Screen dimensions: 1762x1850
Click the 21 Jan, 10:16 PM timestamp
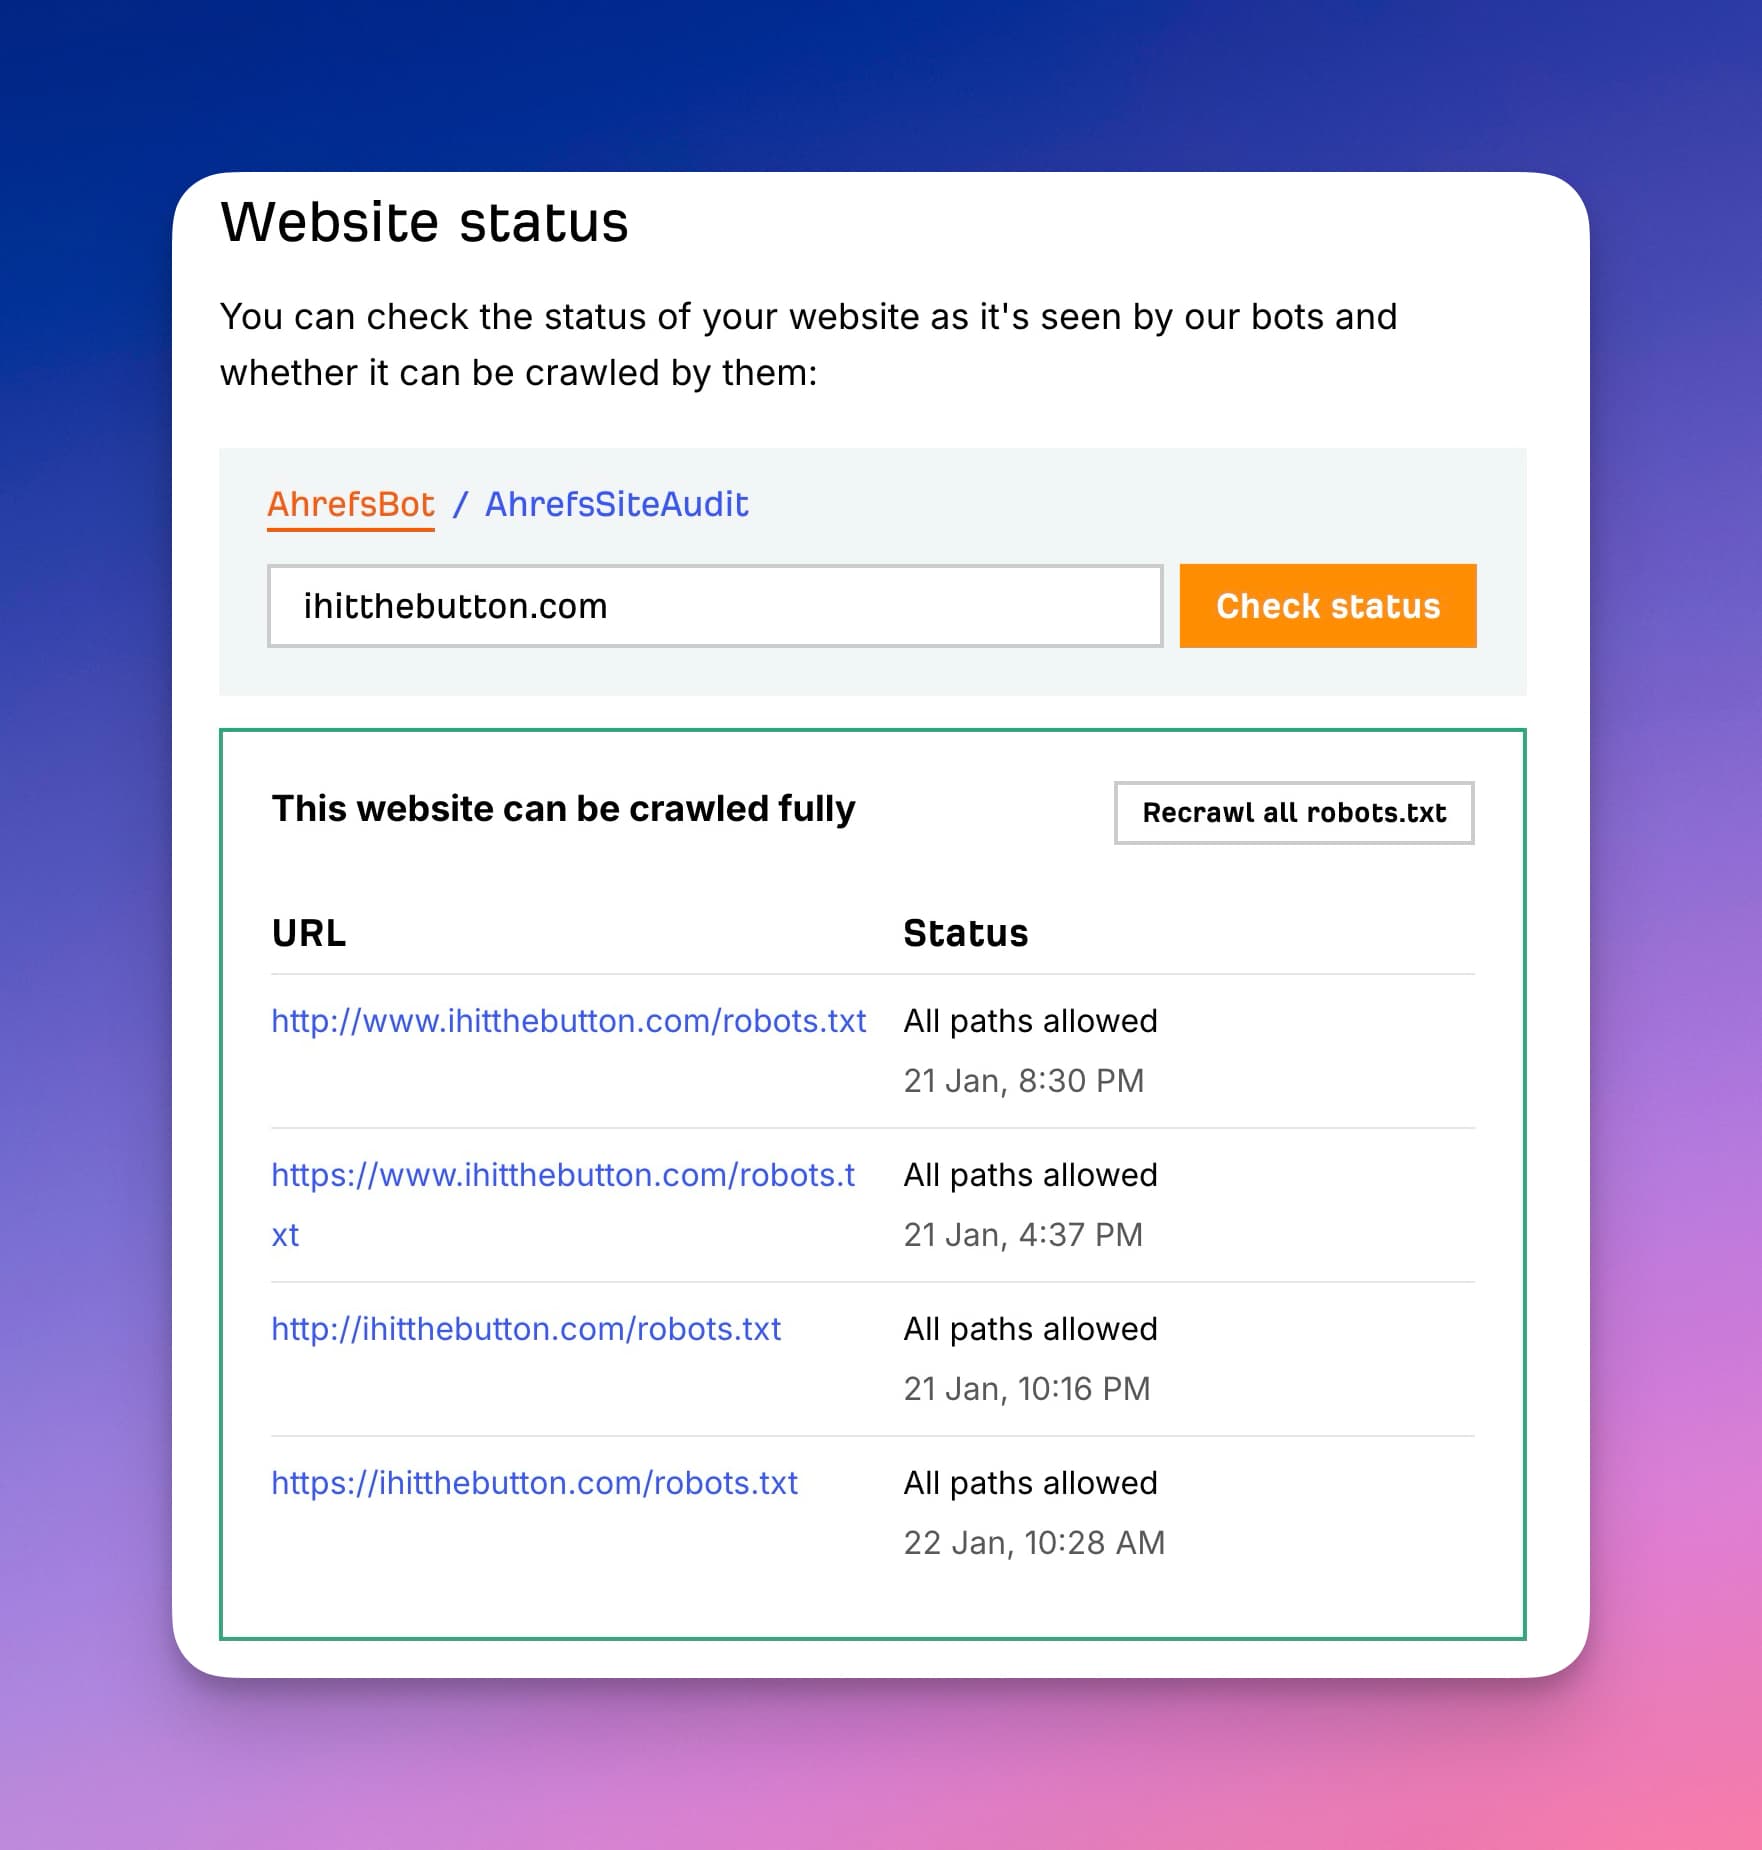click(x=1027, y=1388)
